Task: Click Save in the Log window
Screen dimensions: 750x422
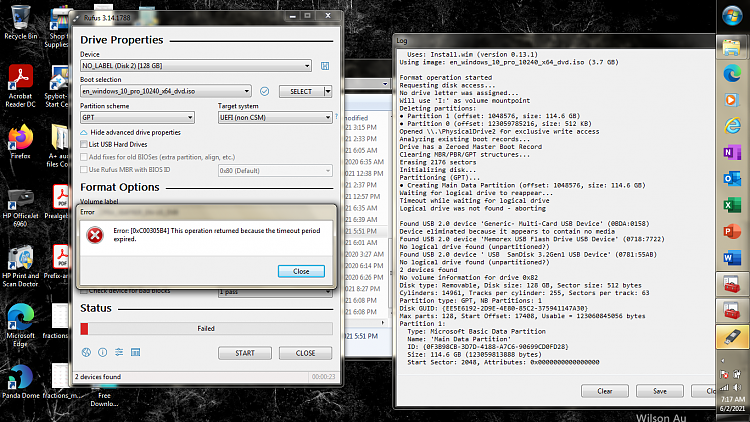Action: coord(660,391)
